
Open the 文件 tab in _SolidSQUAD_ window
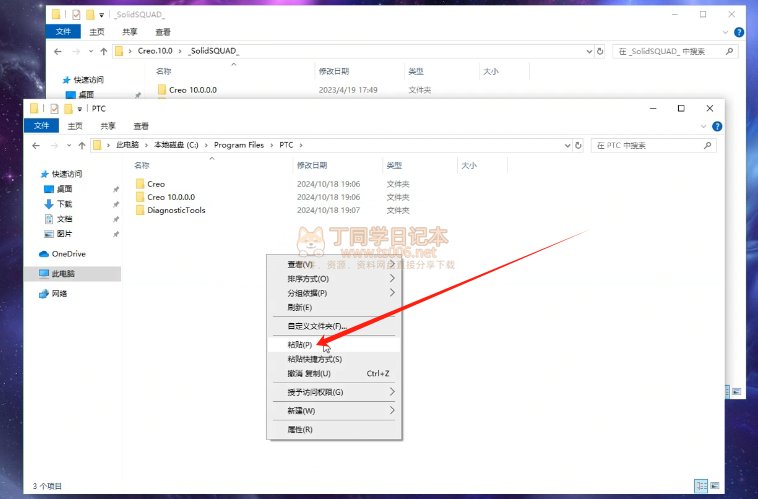tap(63, 31)
